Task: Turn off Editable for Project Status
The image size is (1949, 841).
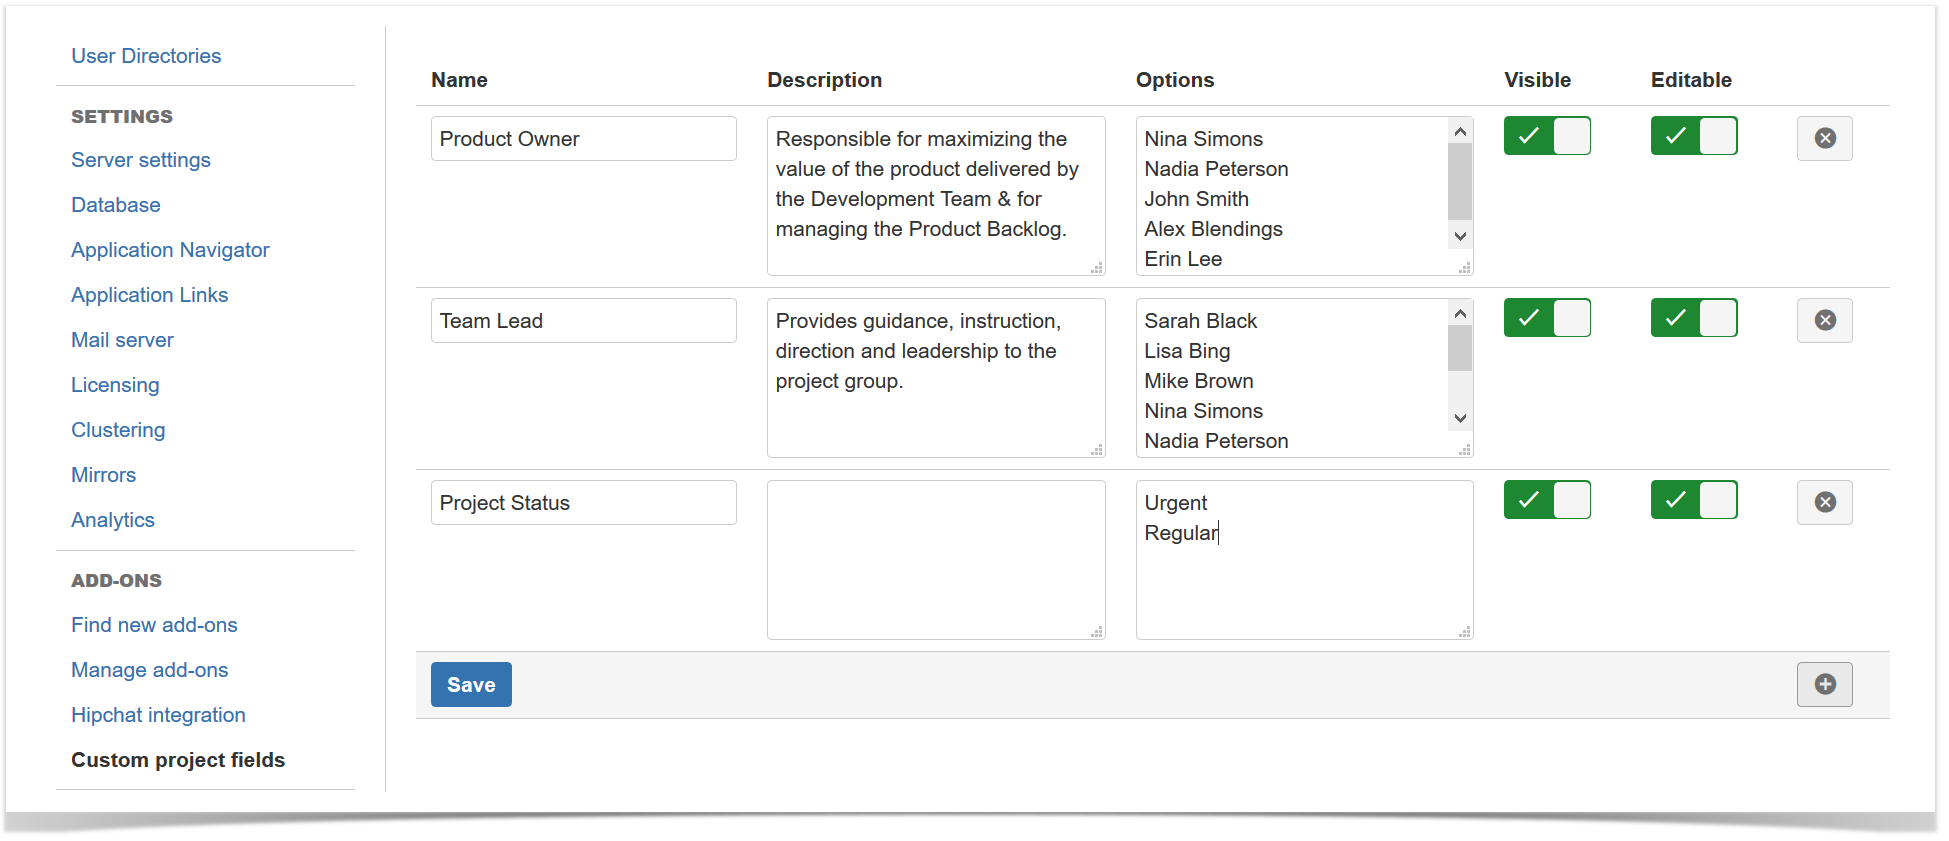Action: [x=1694, y=500]
